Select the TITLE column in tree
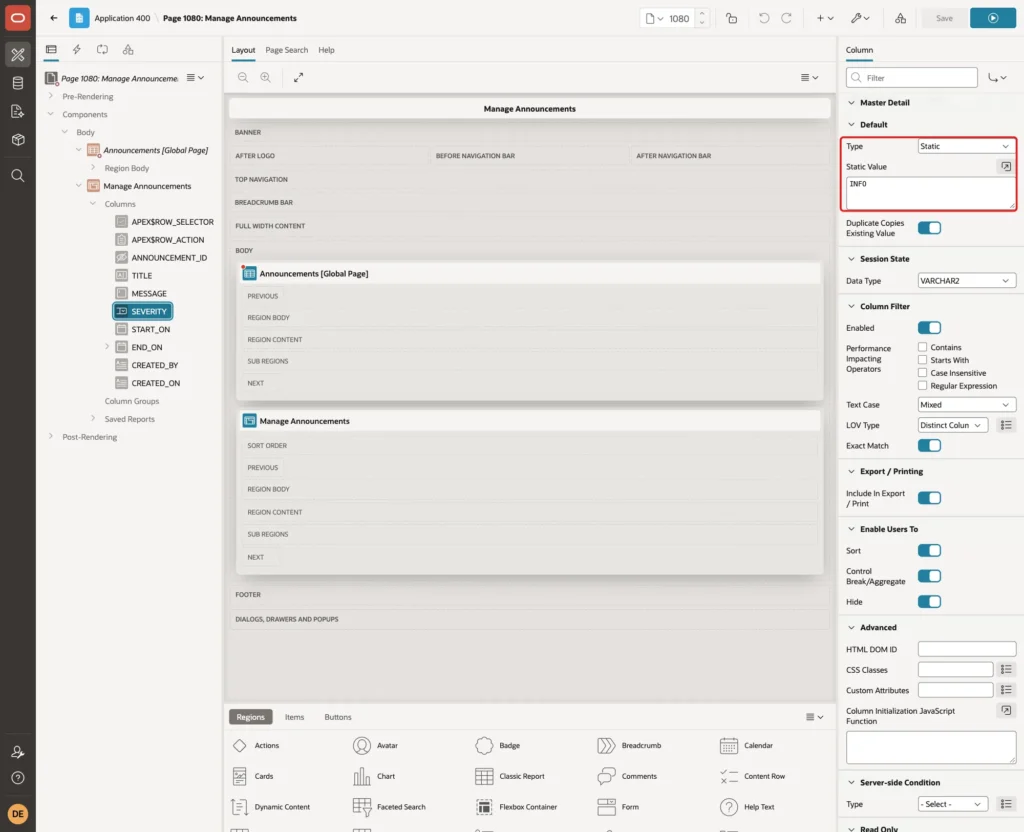The width and height of the screenshot is (1024, 832). click(x=142, y=276)
